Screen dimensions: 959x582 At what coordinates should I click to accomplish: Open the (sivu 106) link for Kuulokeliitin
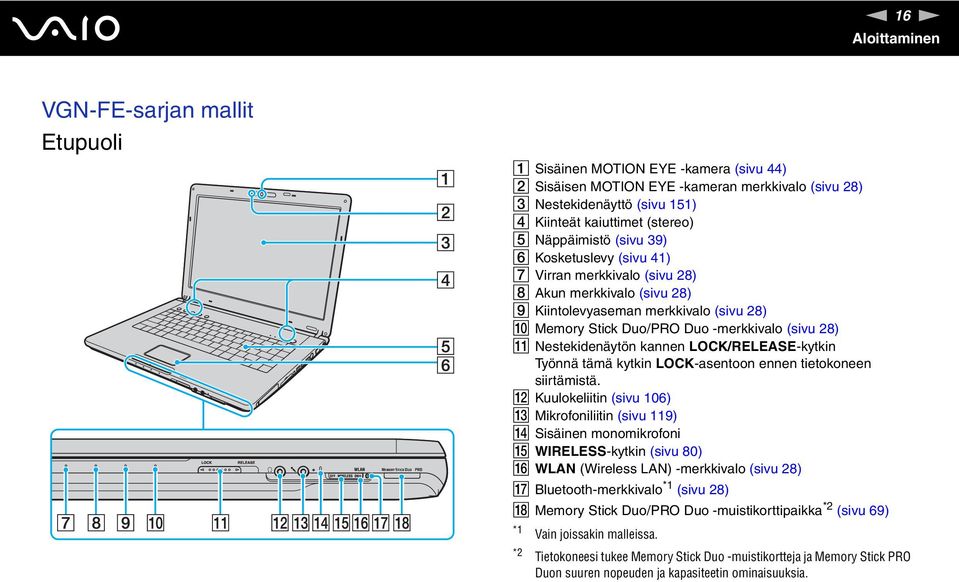tap(641, 398)
